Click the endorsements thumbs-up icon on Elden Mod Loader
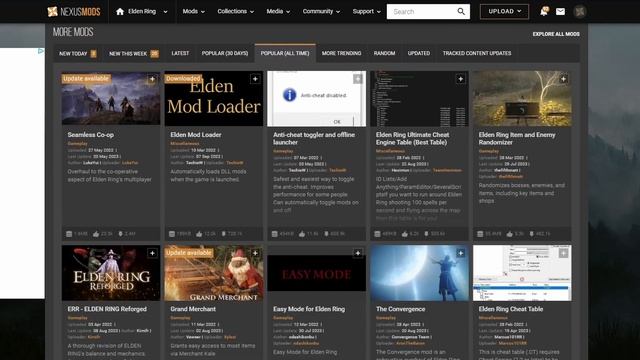This screenshot has width=640, height=360. pyautogui.click(x=199, y=234)
